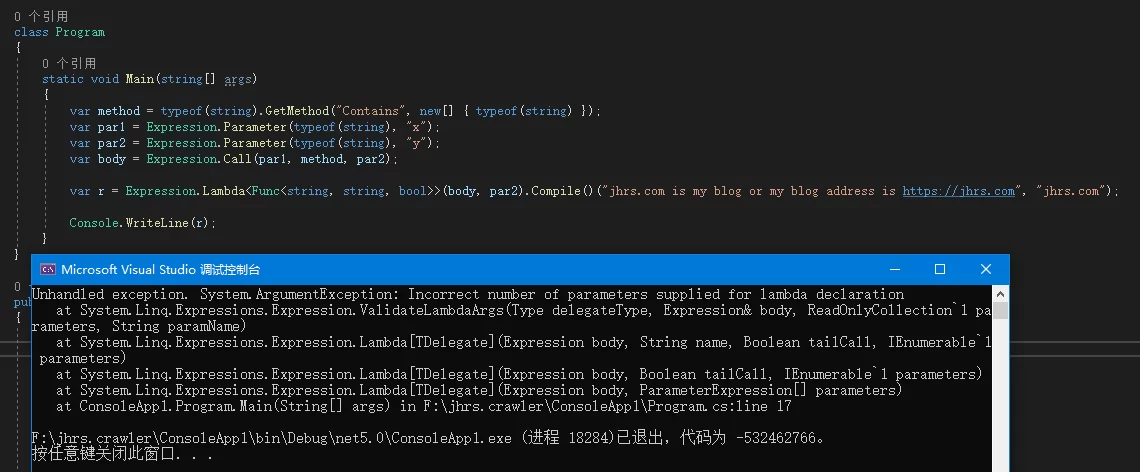Click the Compile() call
Screen dimensions: 1140x472
coord(559,191)
